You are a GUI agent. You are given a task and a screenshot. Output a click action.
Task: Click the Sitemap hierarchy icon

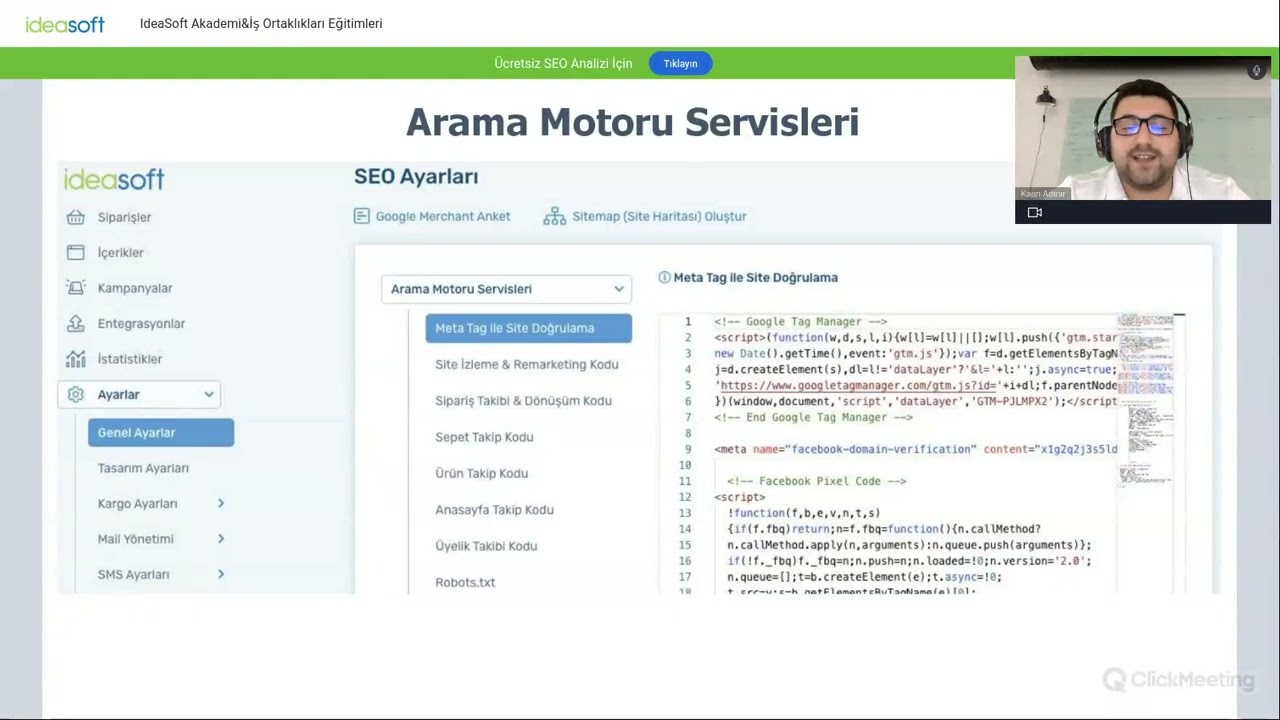554,216
